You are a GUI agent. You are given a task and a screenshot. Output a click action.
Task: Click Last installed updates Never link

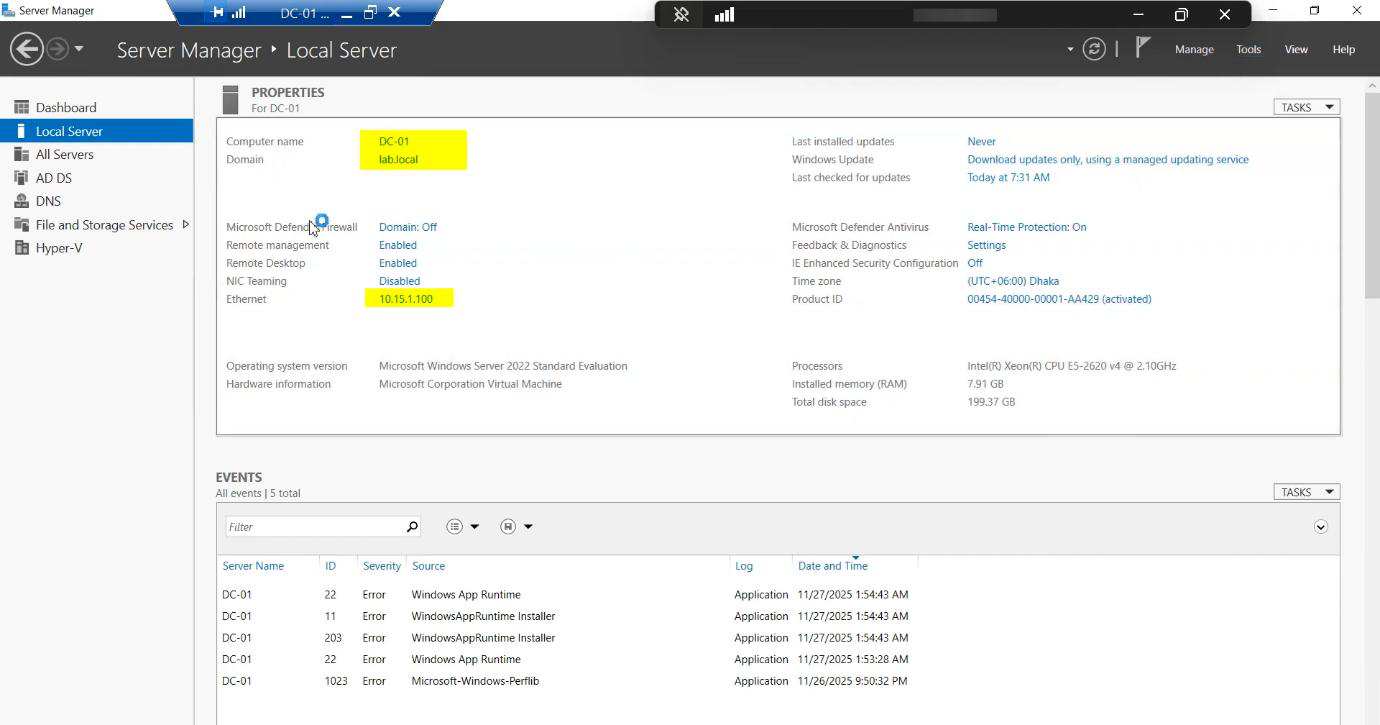(981, 141)
